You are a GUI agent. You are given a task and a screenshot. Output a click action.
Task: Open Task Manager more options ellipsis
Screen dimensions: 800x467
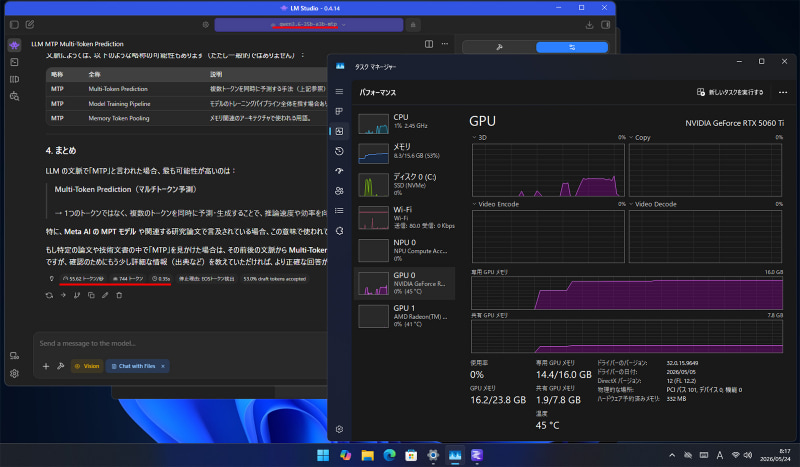(x=783, y=92)
